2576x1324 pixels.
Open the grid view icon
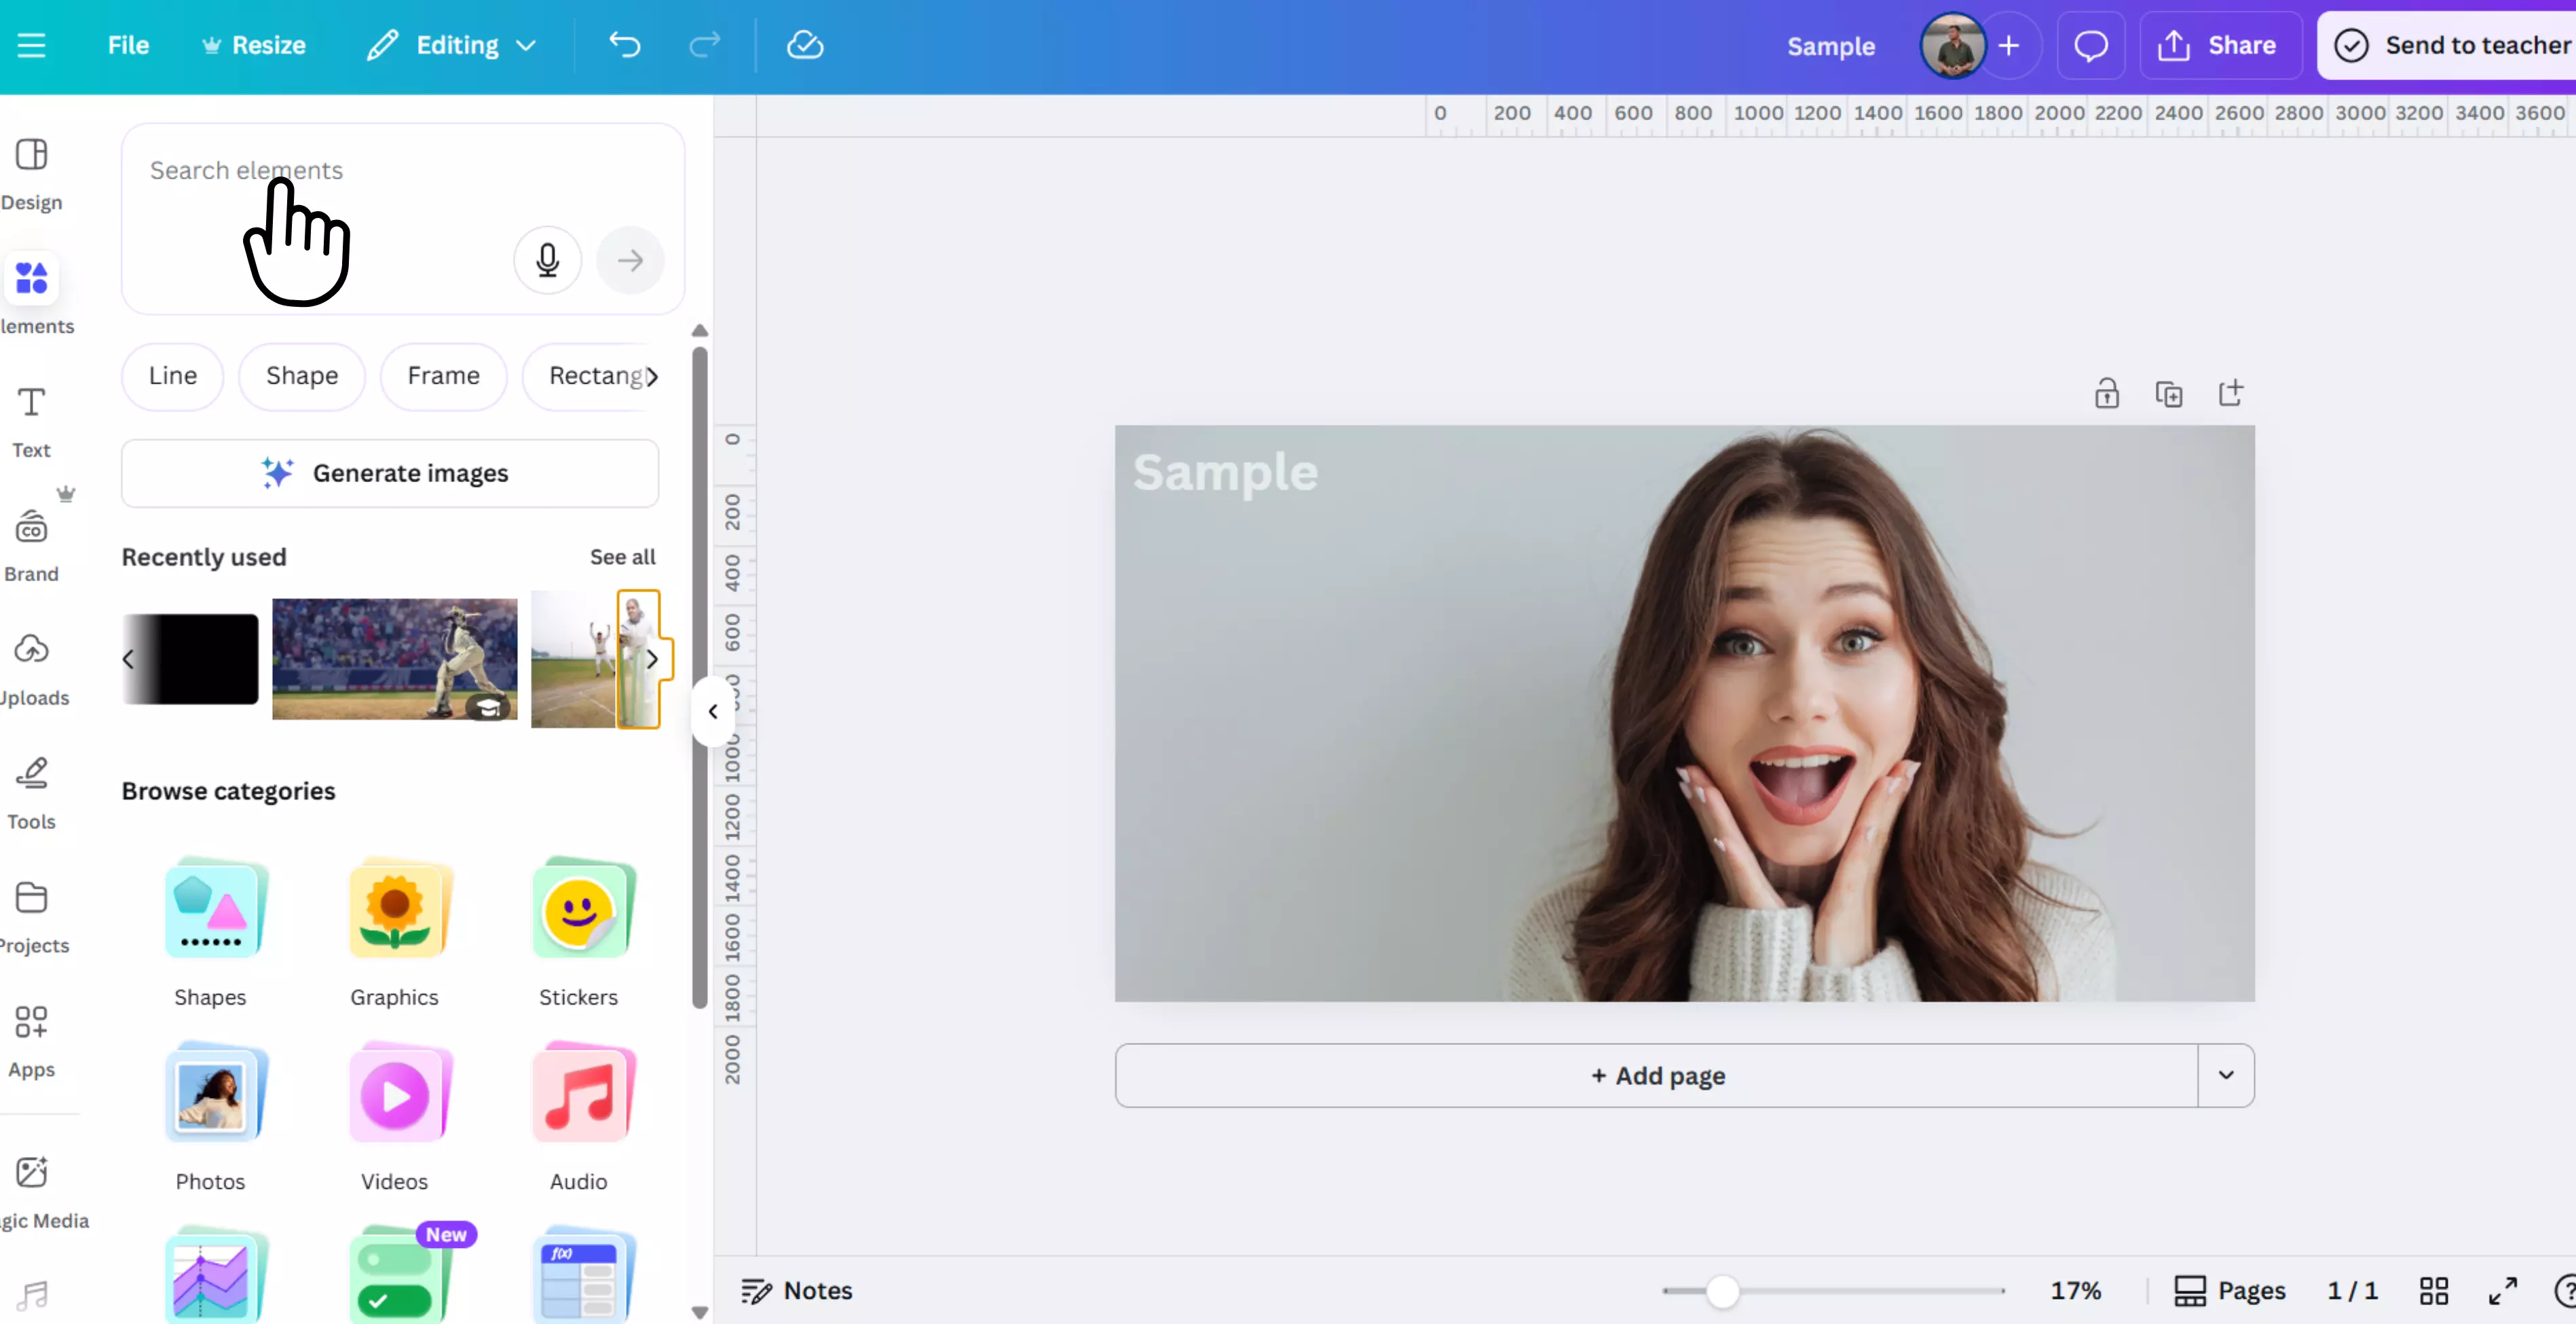tap(2433, 1290)
